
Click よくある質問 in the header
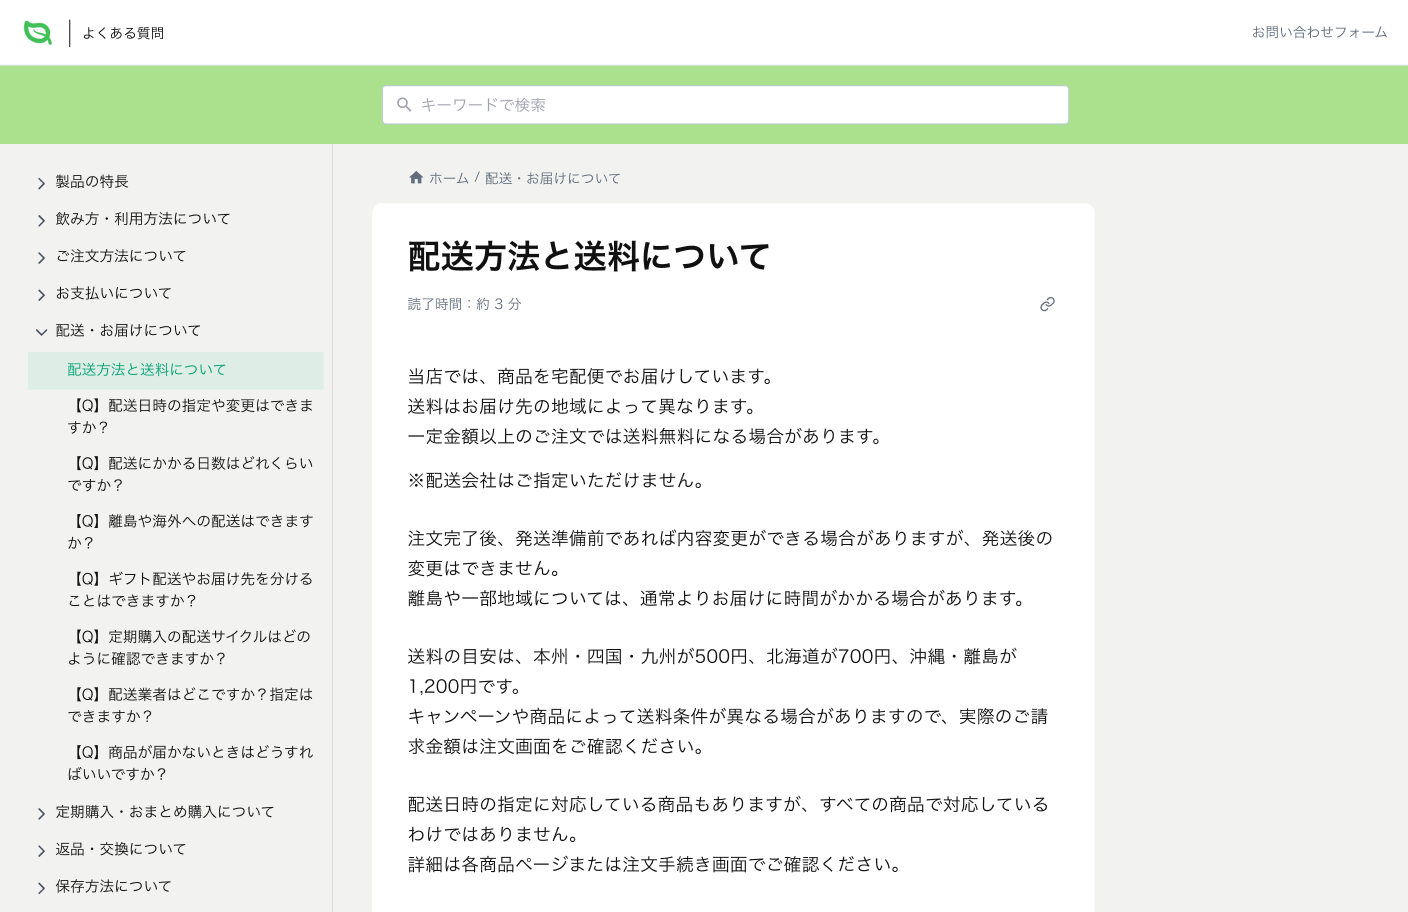tap(123, 32)
